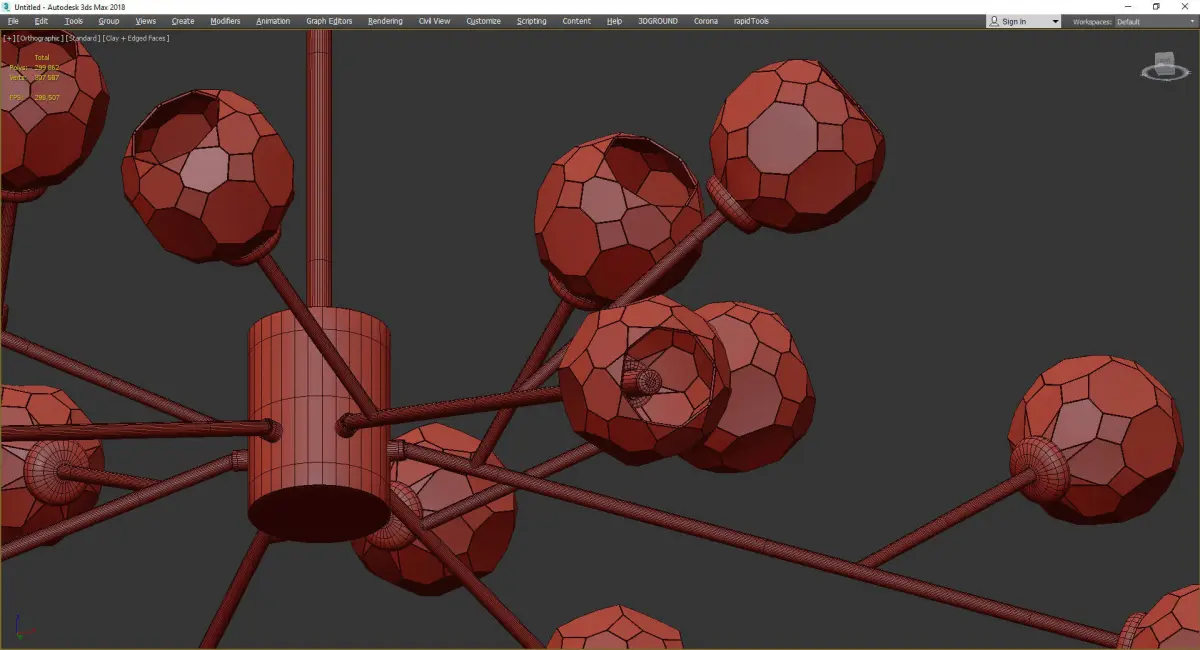1200x650 pixels.
Task: Open the [+] viewport general menu
Action: click(8, 38)
